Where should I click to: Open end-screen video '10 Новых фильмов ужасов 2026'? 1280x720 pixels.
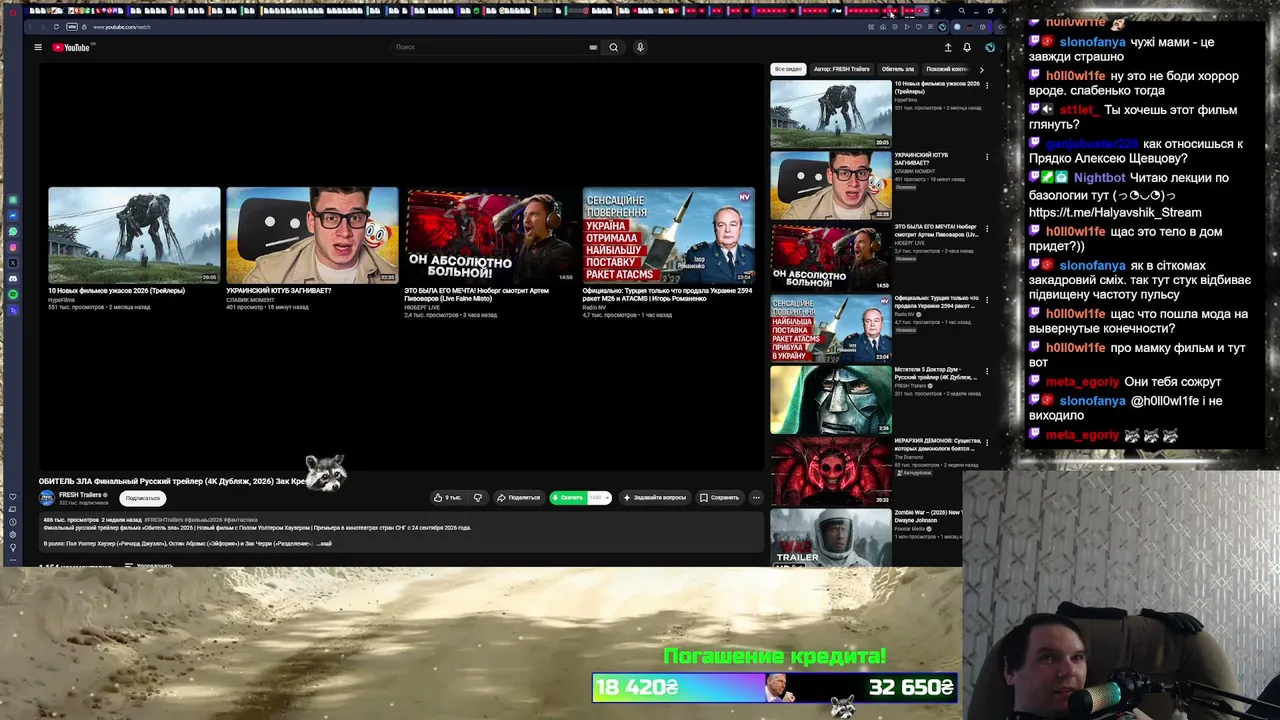(x=134, y=235)
